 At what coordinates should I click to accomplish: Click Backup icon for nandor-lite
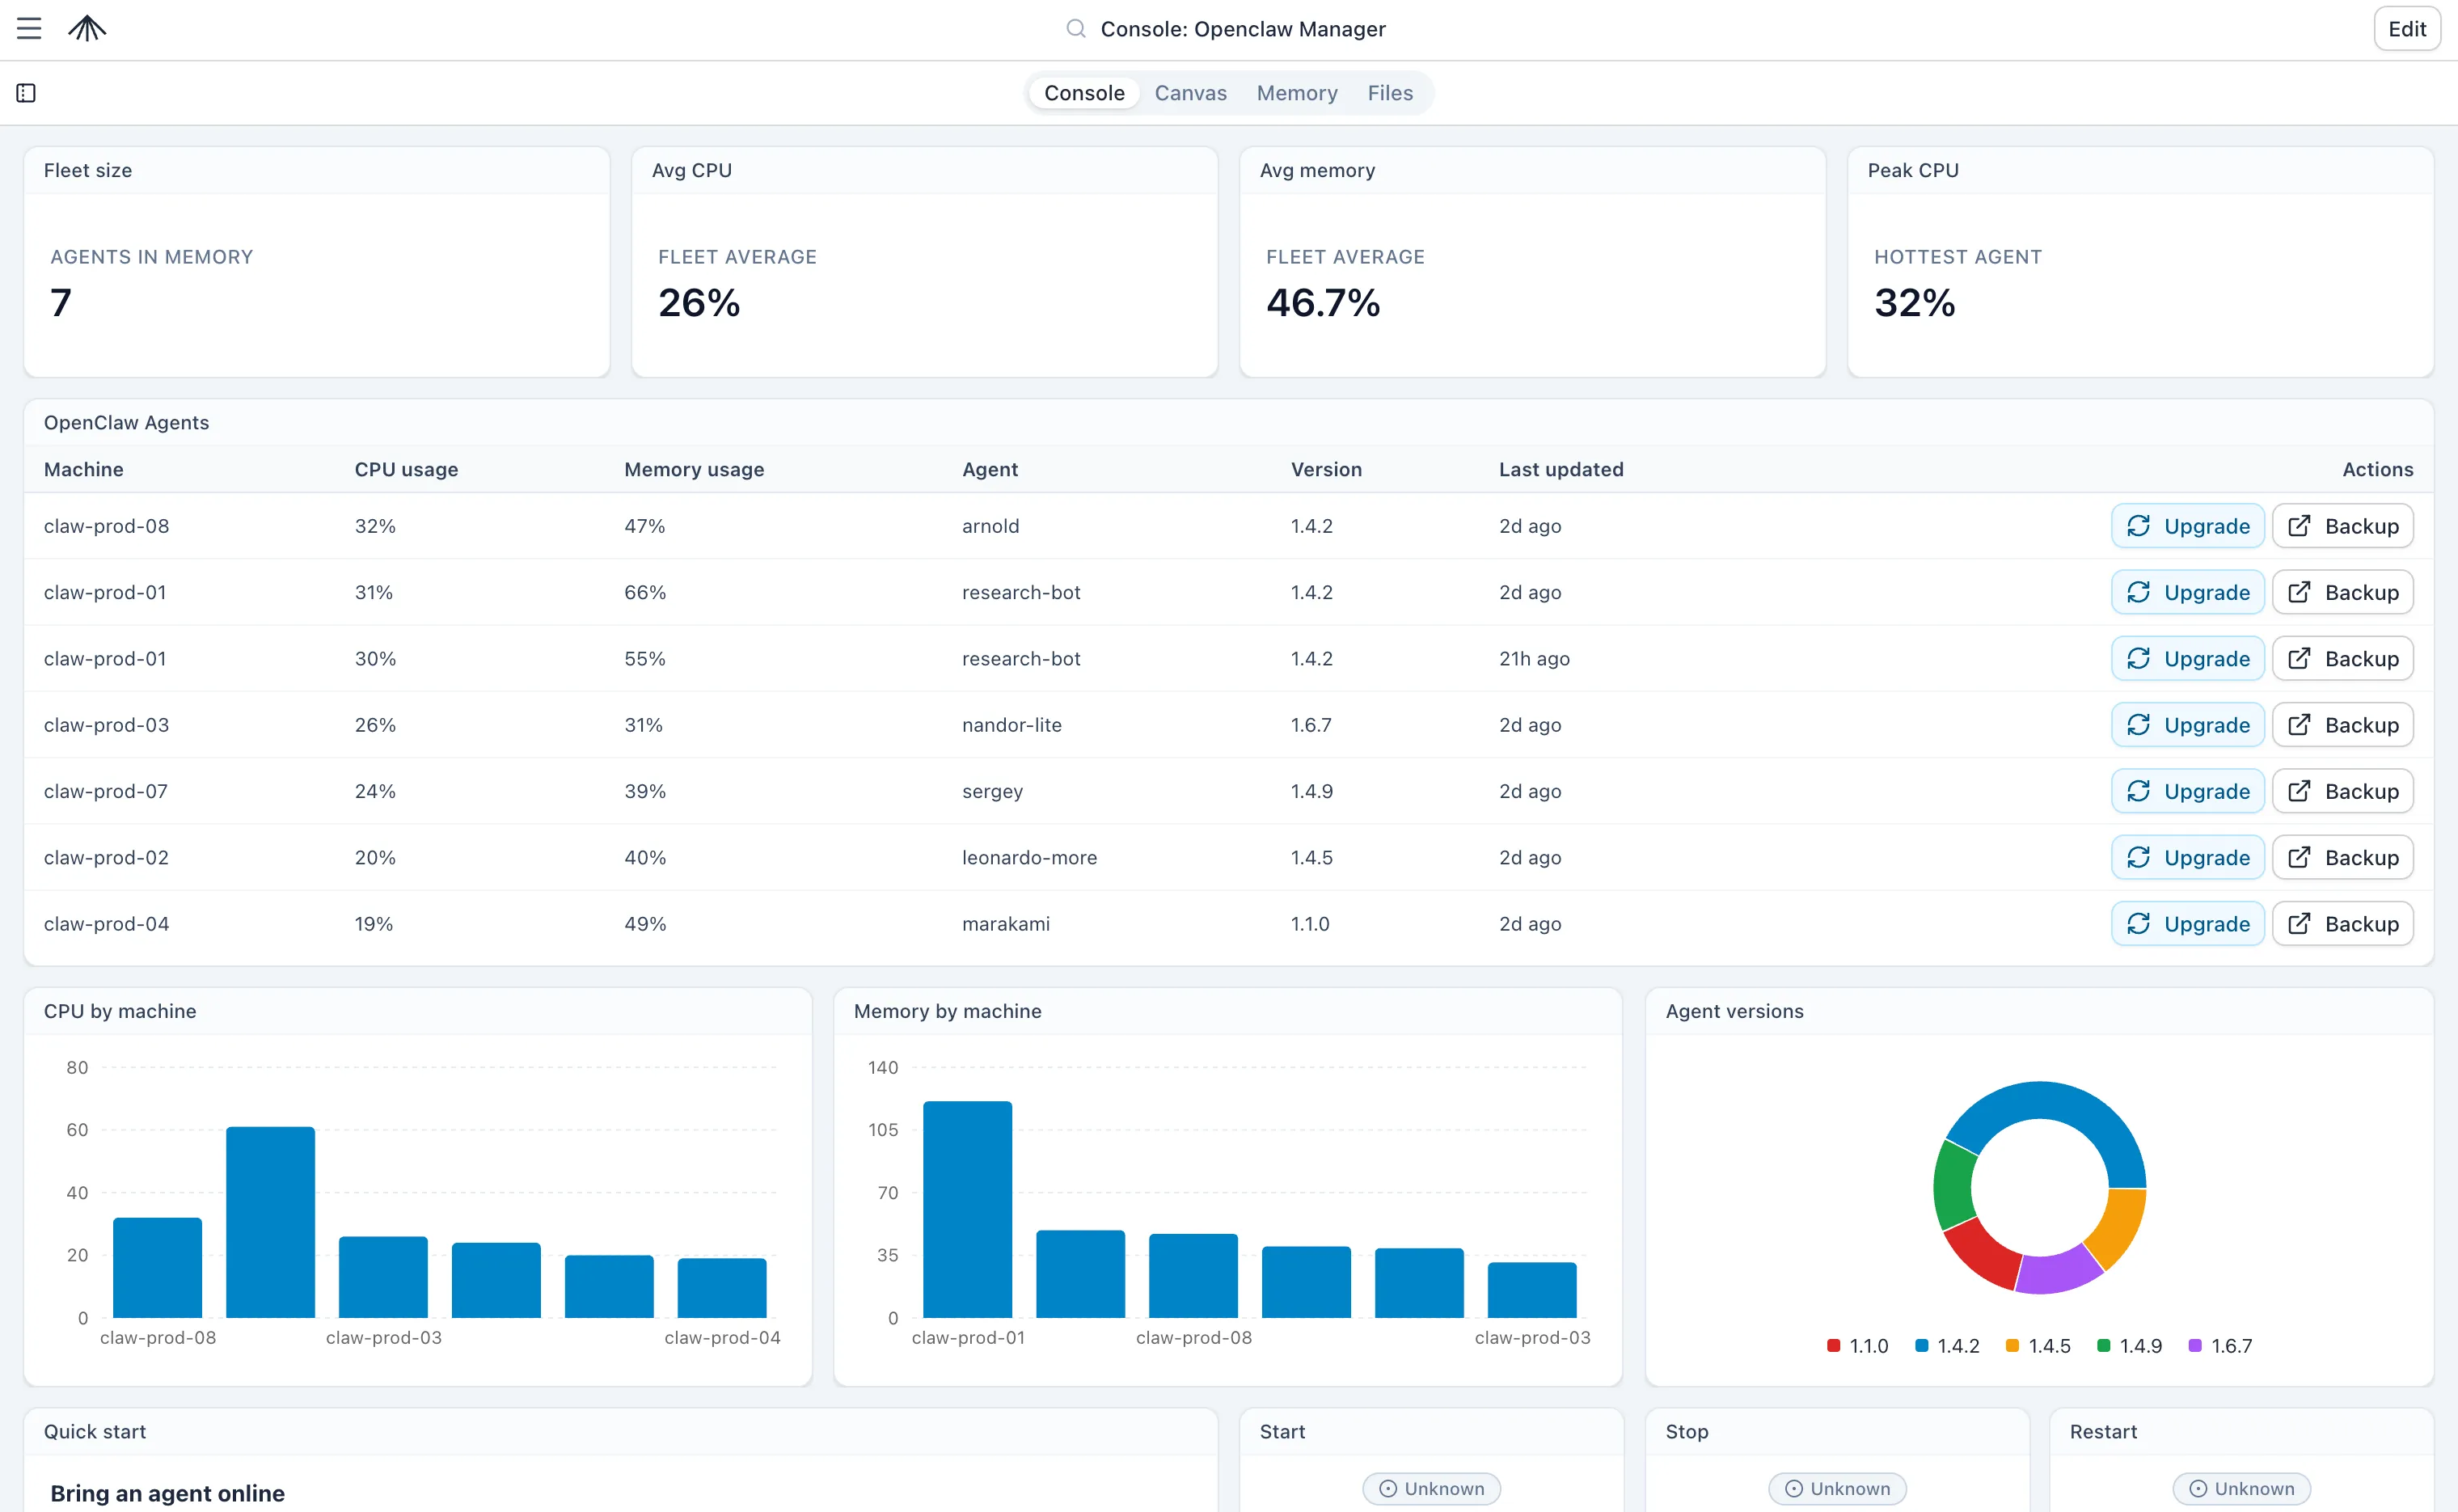point(2299,725)
